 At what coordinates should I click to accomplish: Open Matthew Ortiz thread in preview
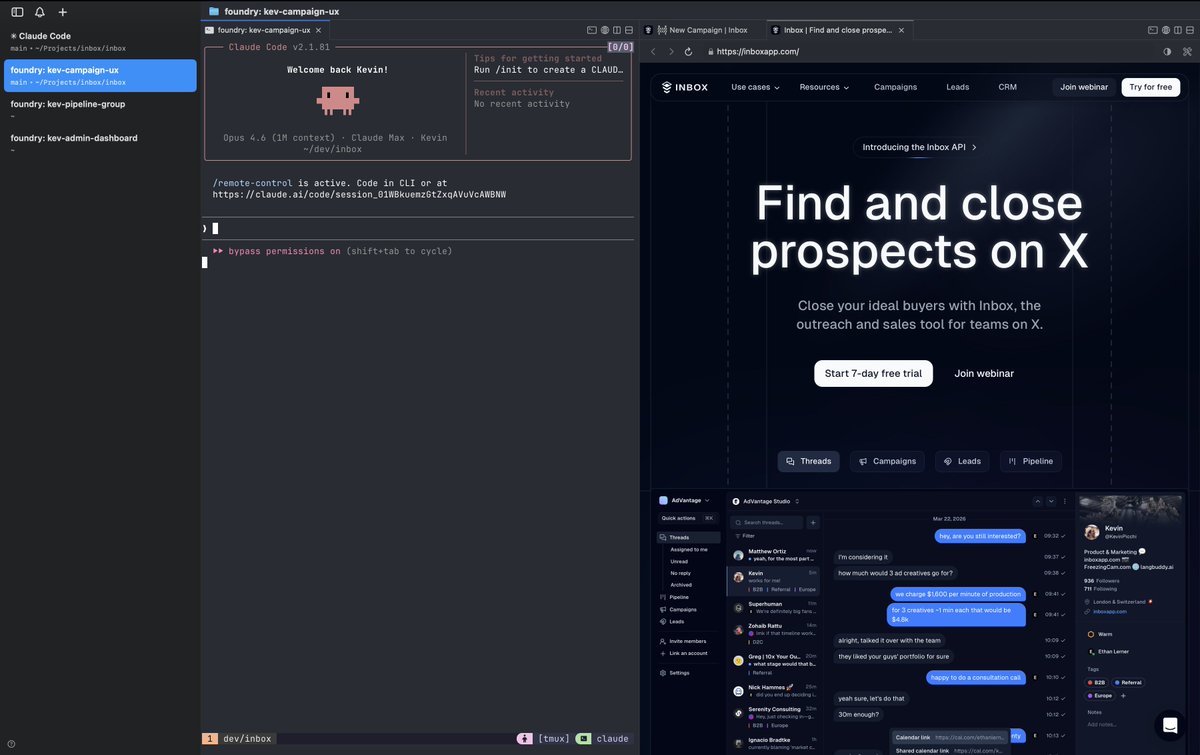775,554
